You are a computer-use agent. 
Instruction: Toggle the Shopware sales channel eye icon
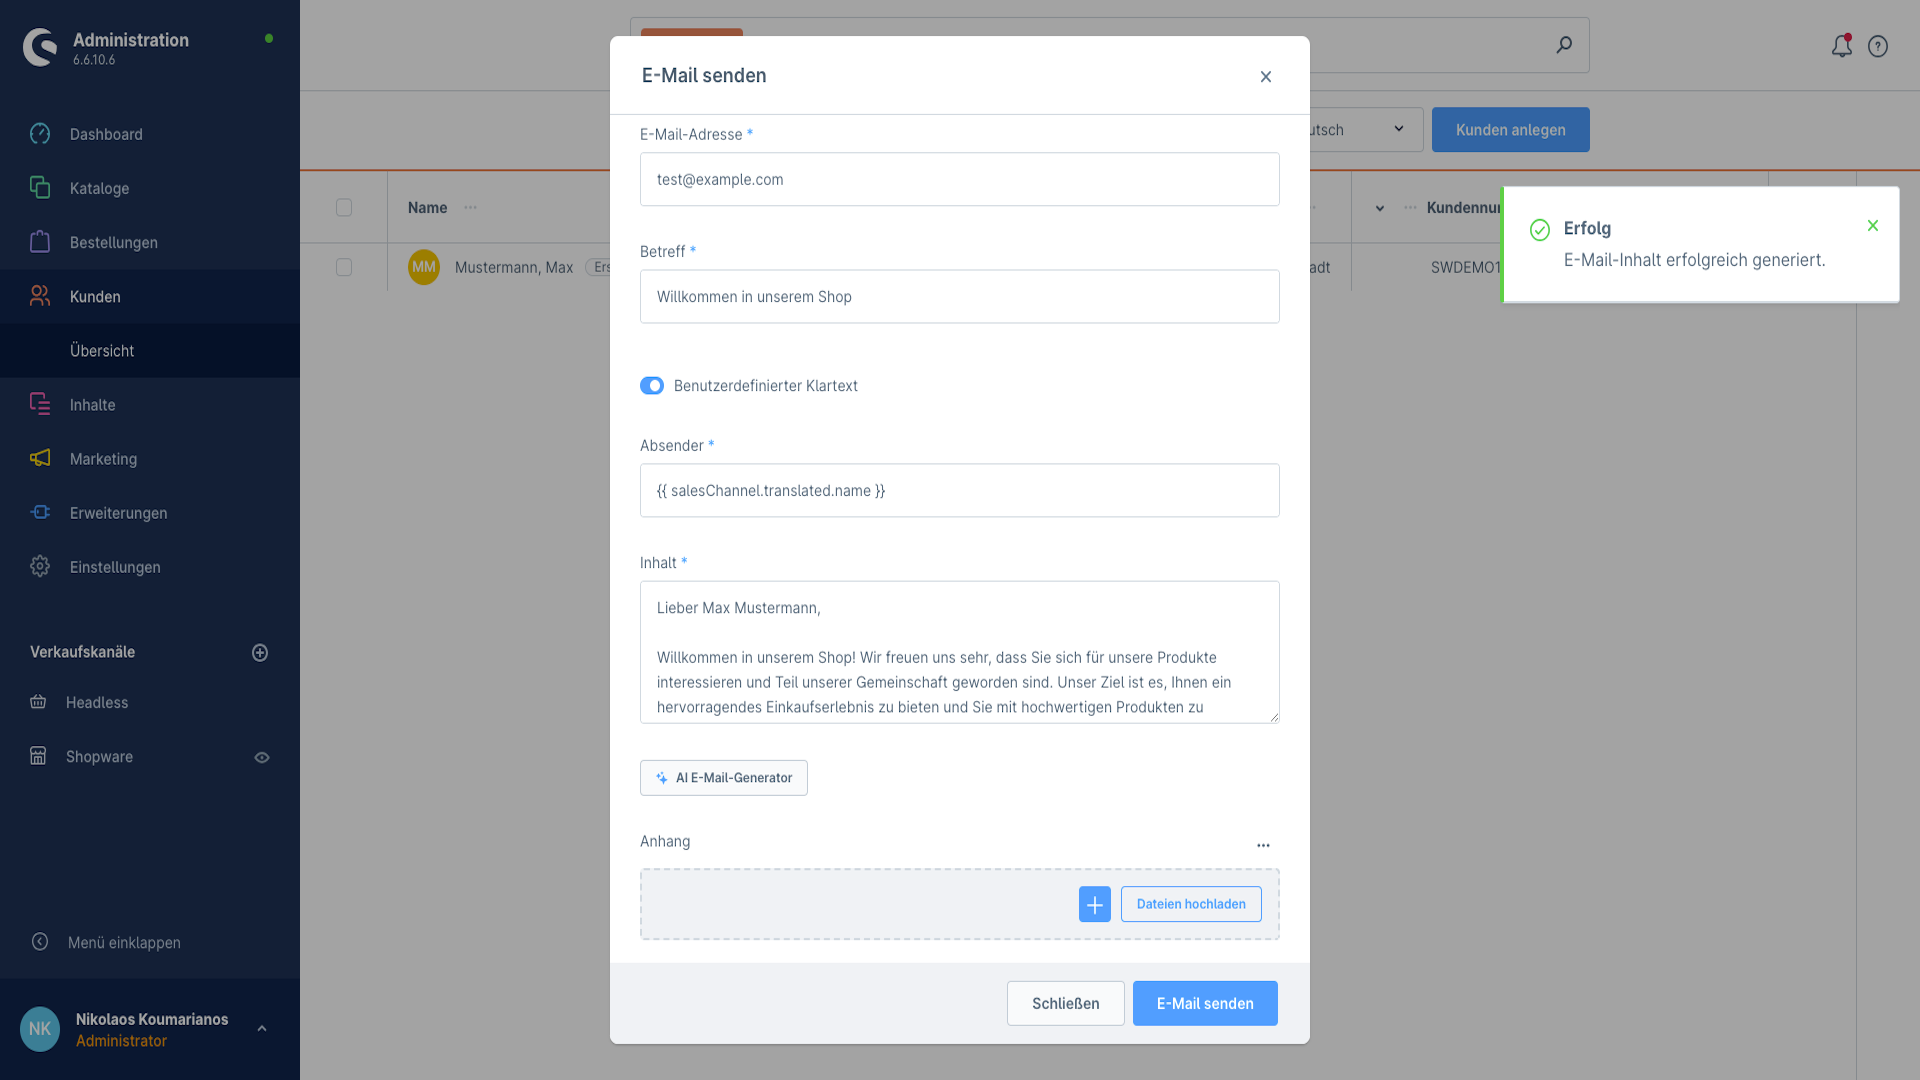click(262, 758)
